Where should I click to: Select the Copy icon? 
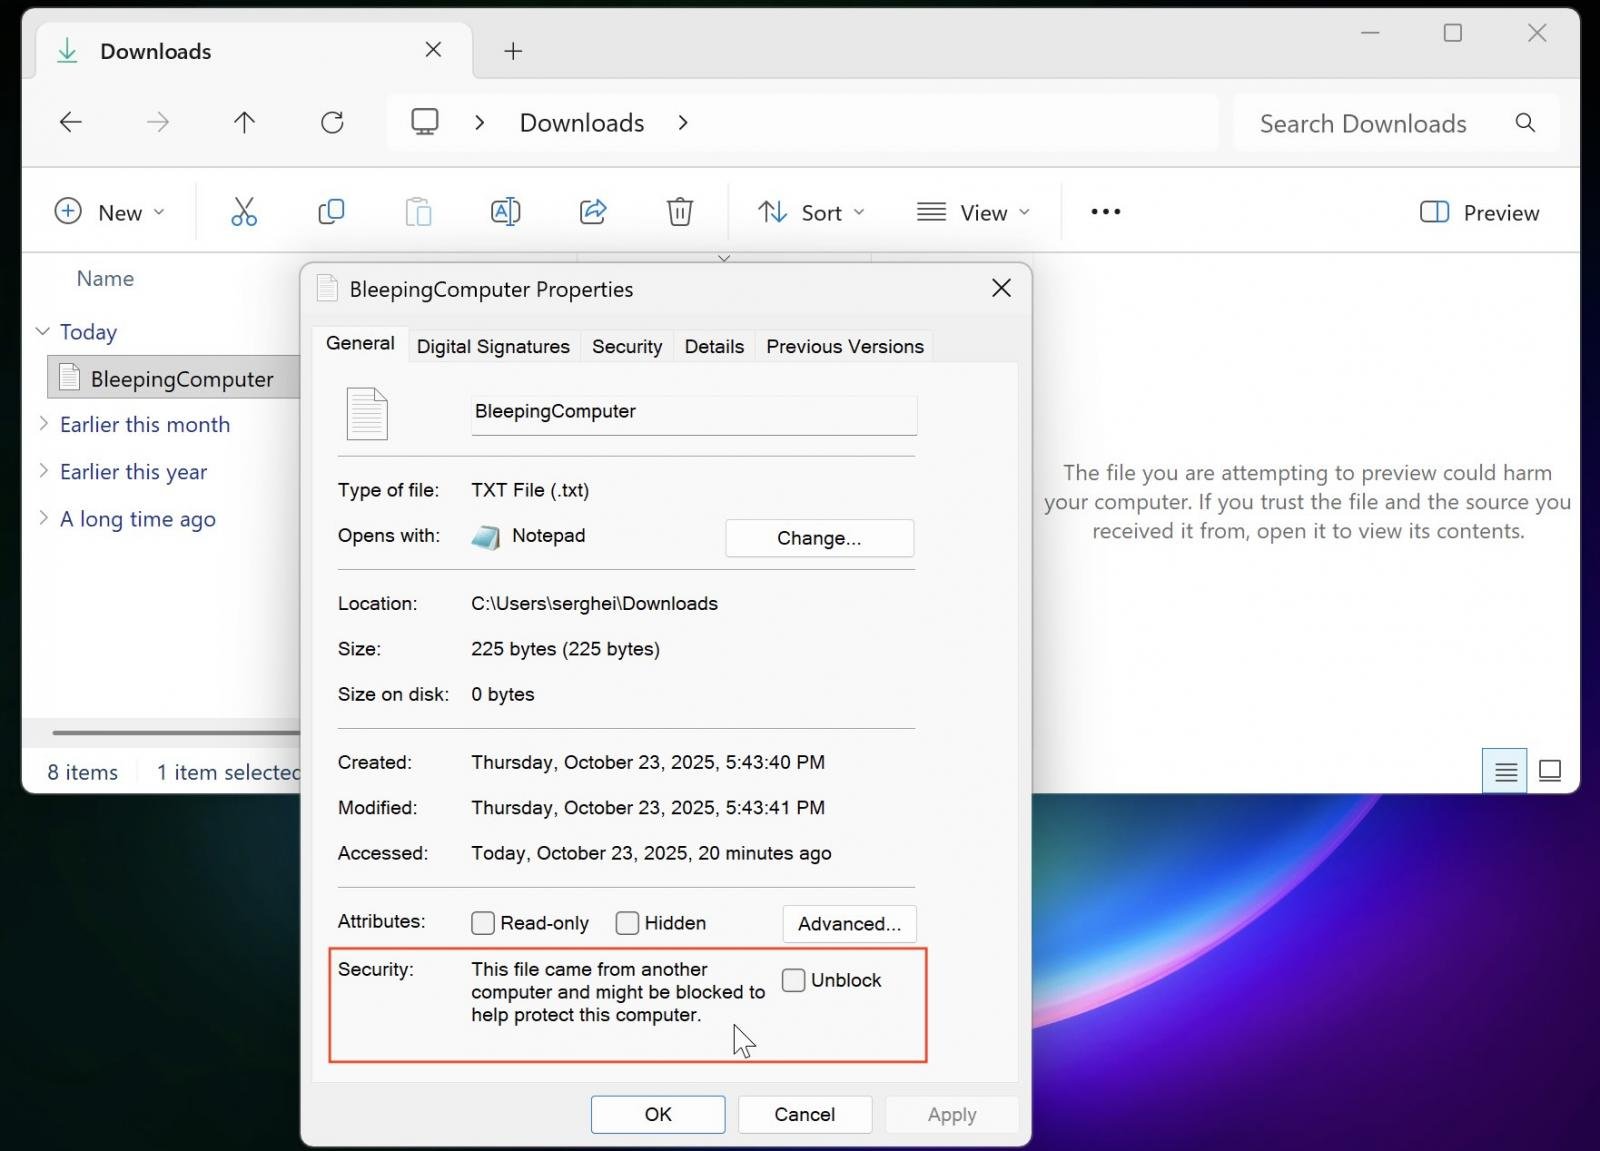pos(331,211)
